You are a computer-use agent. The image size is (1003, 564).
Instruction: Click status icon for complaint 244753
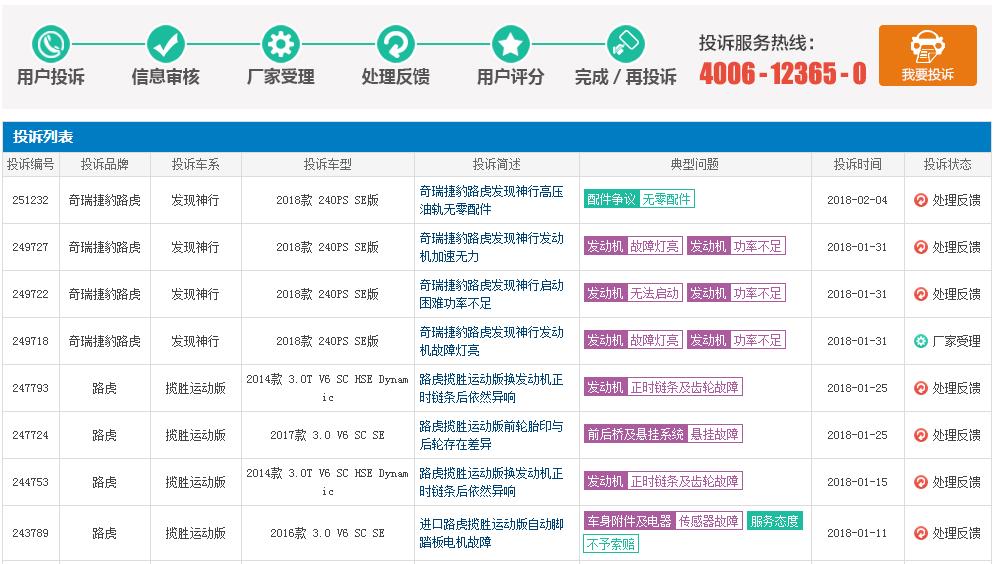pyautogui.click(x=920, y=482)
